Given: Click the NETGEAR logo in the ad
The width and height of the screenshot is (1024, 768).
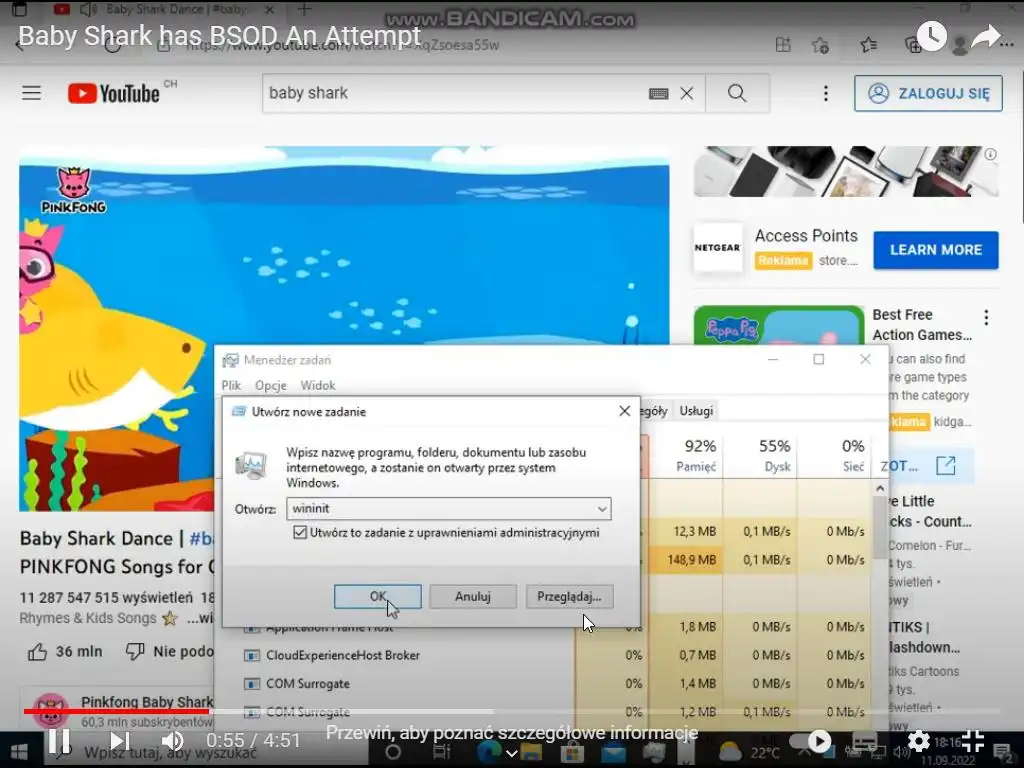Looking at the screenshot, I should click(x=718, y=248).
